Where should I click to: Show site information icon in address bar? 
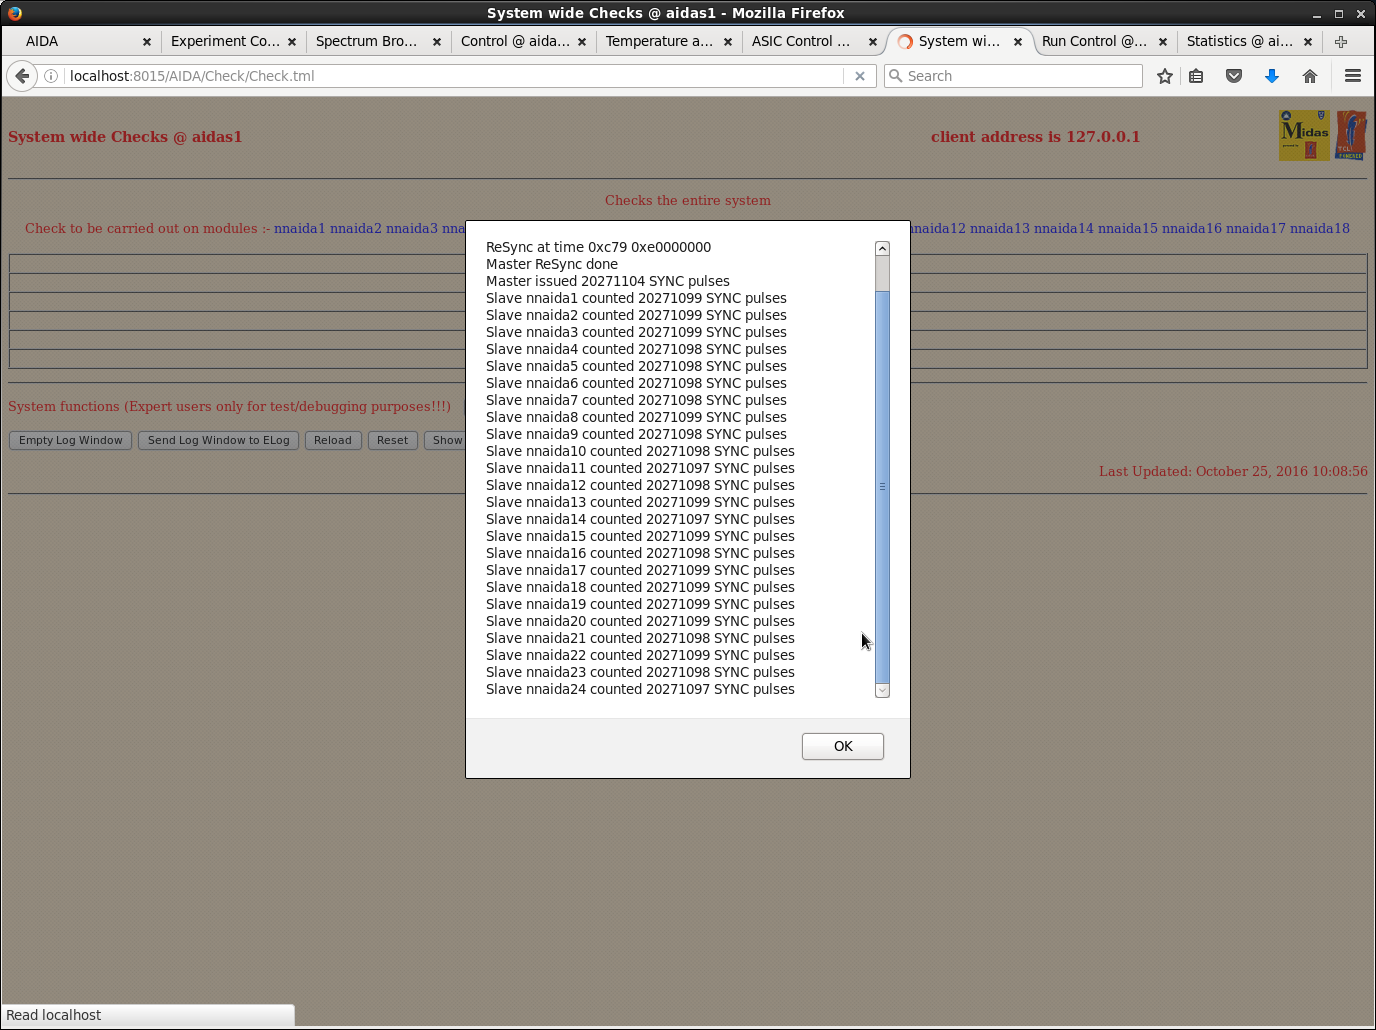(51, 76)
